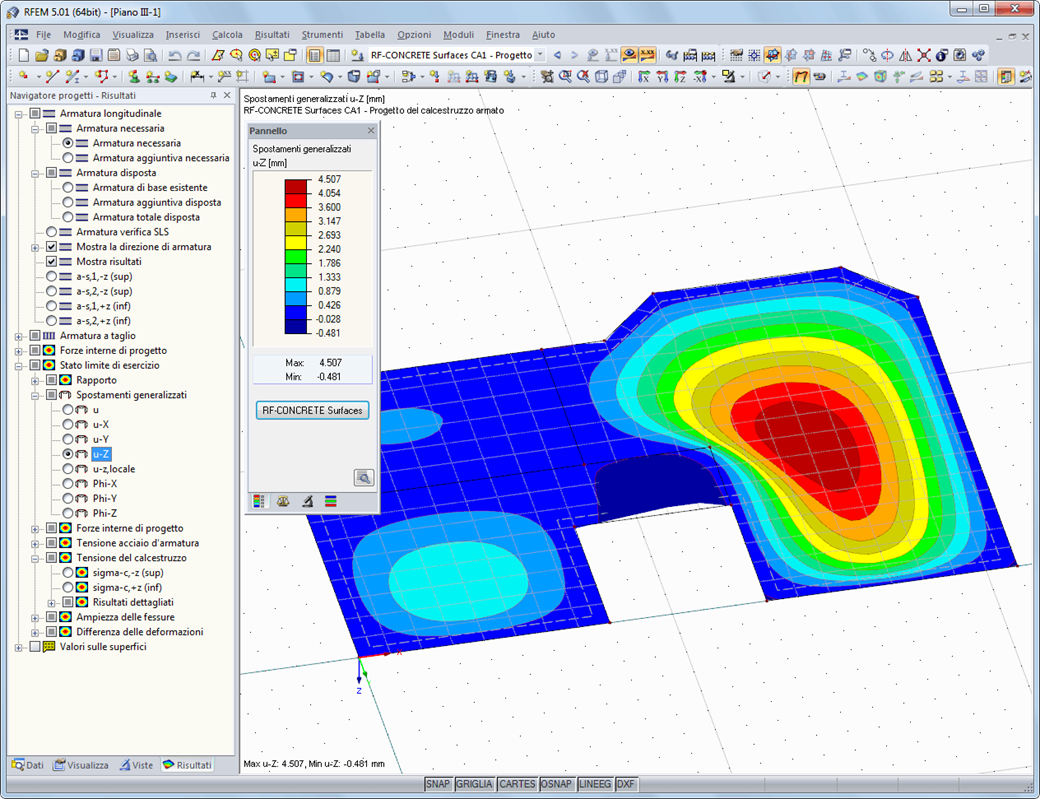Select the u-X radio button

[68, 425]
